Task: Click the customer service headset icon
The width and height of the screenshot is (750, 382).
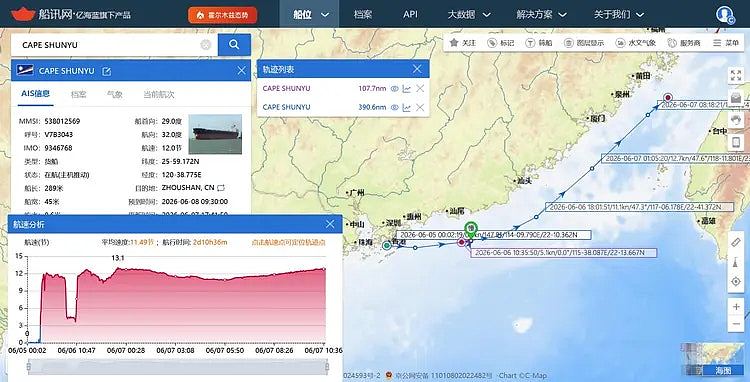Action: coord(736,120)
